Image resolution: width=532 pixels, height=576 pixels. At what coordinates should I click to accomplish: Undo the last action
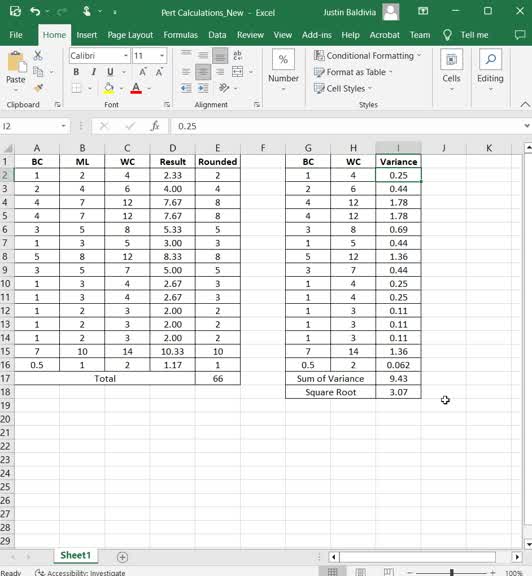coord(35,12)
